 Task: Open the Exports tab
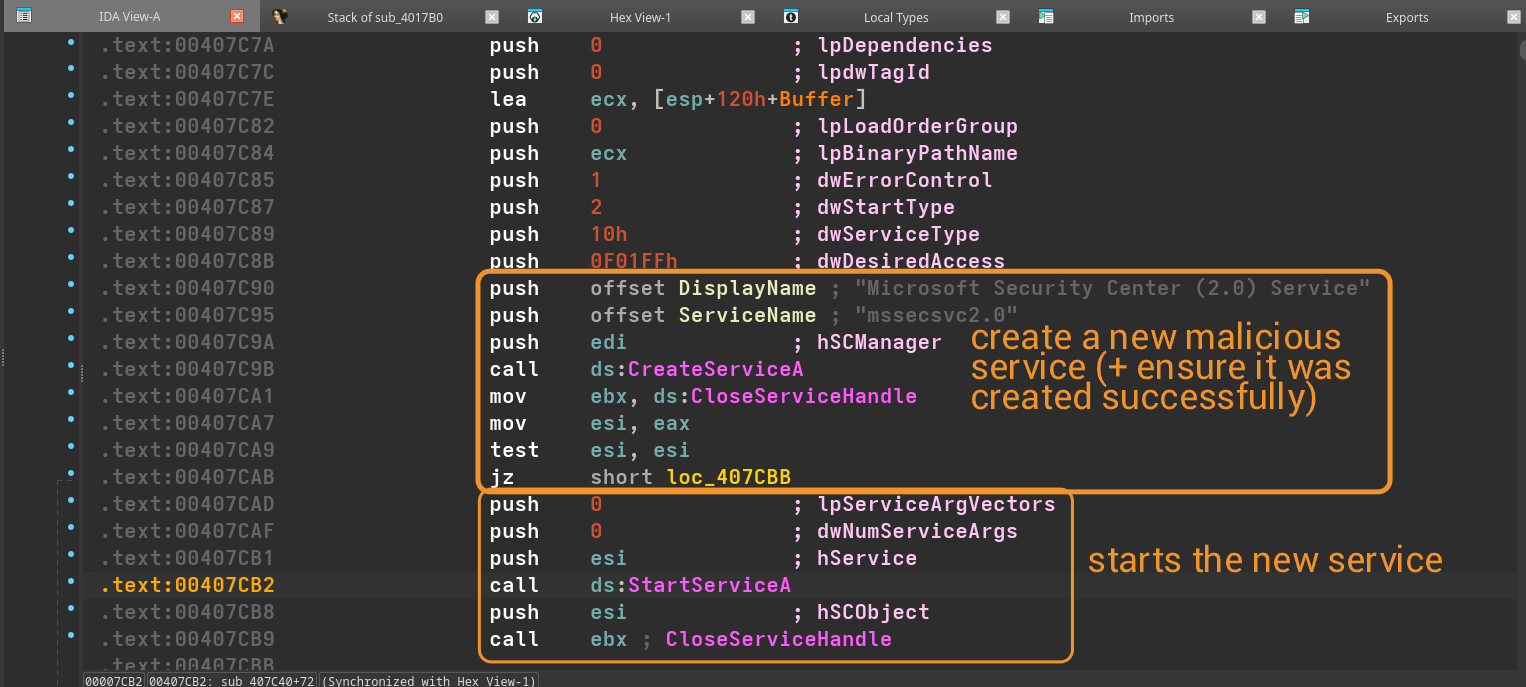1406,17
